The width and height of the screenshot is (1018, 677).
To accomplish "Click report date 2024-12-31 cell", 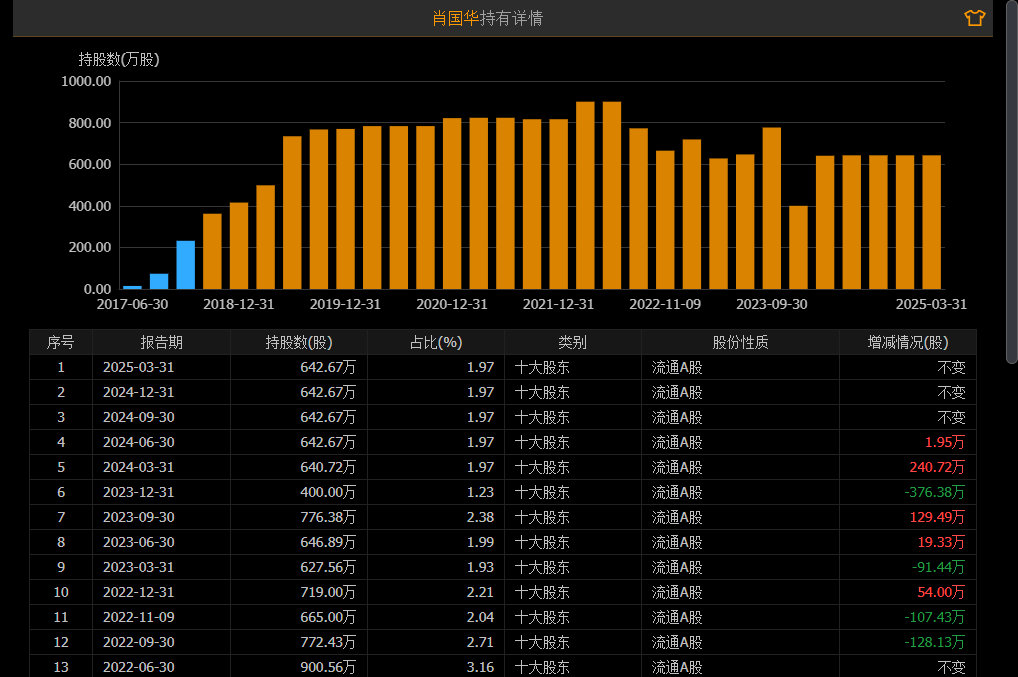I will click(x=138, y=392).
